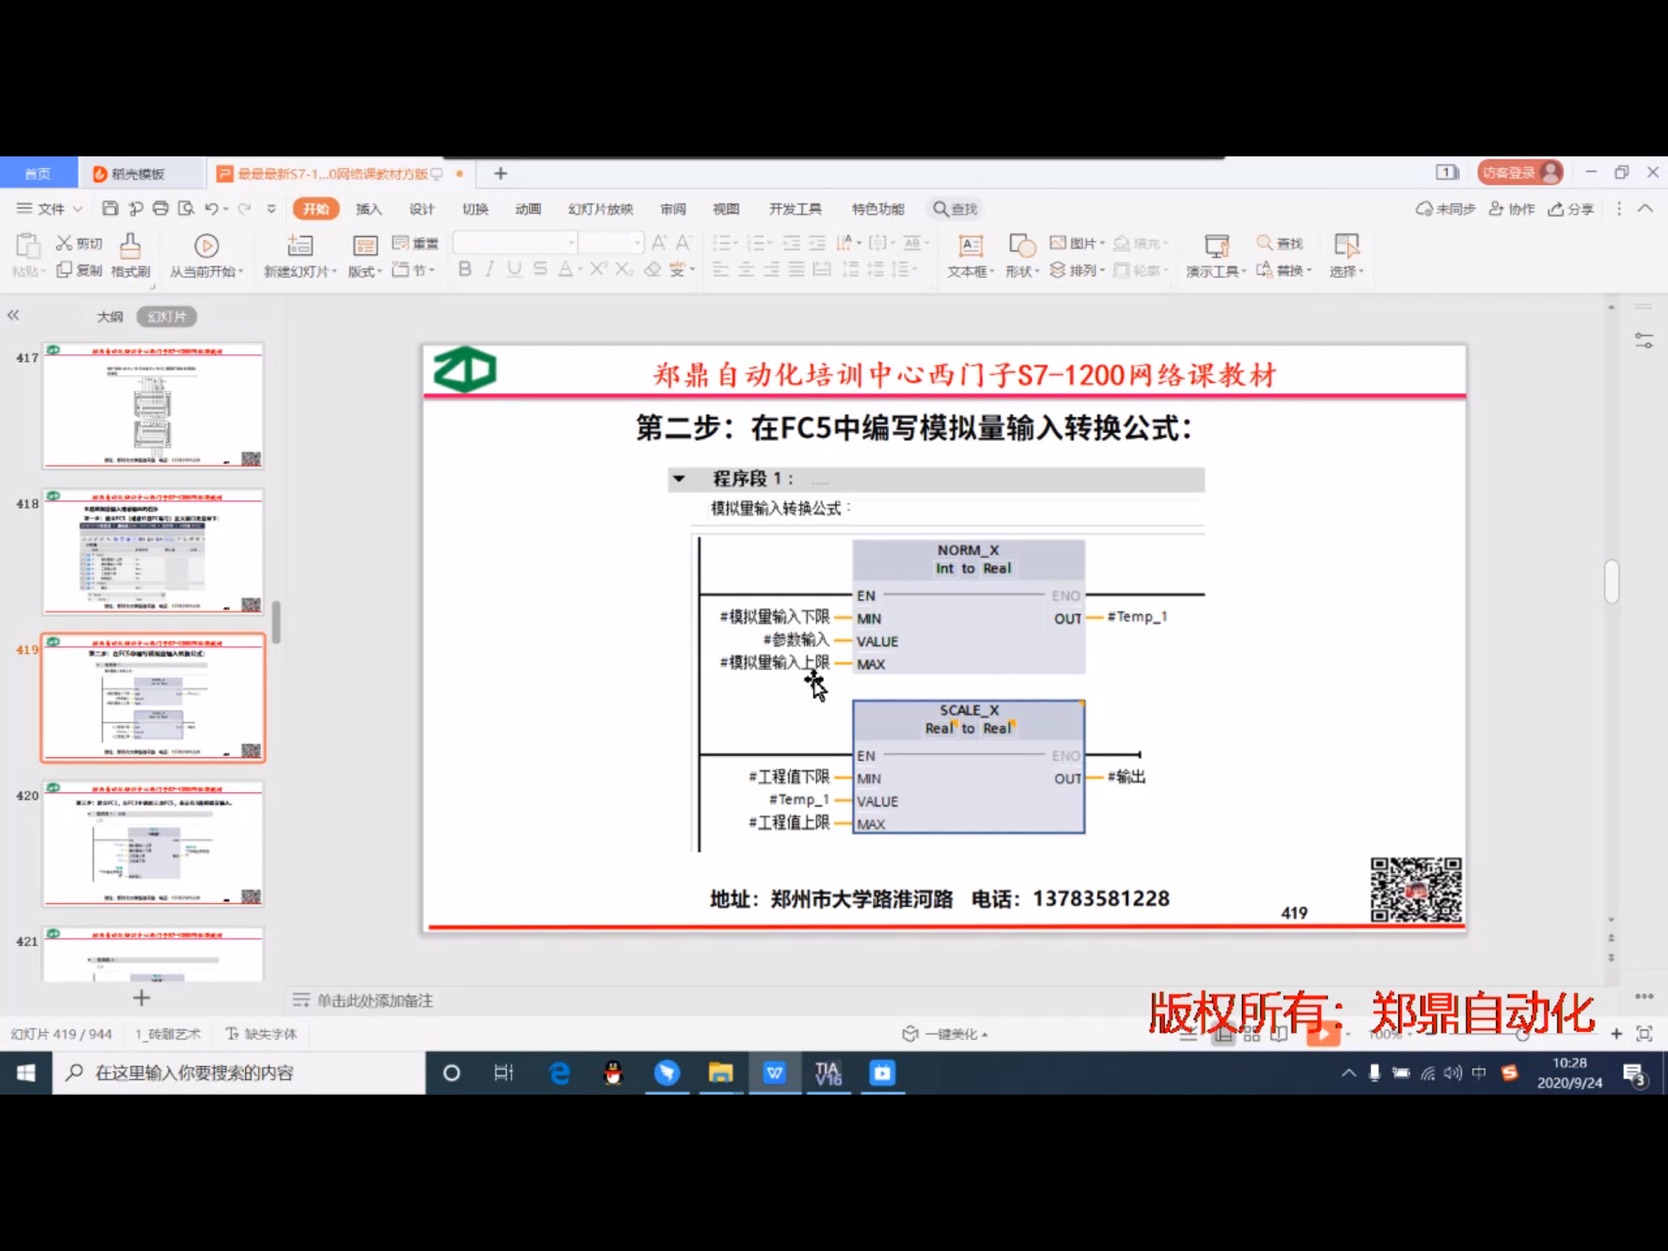The width and height of the screenshot is (1668, 1251).
Task: Open the shape Outline (轮廓) color option
Action: click(x=1141, y=270)
